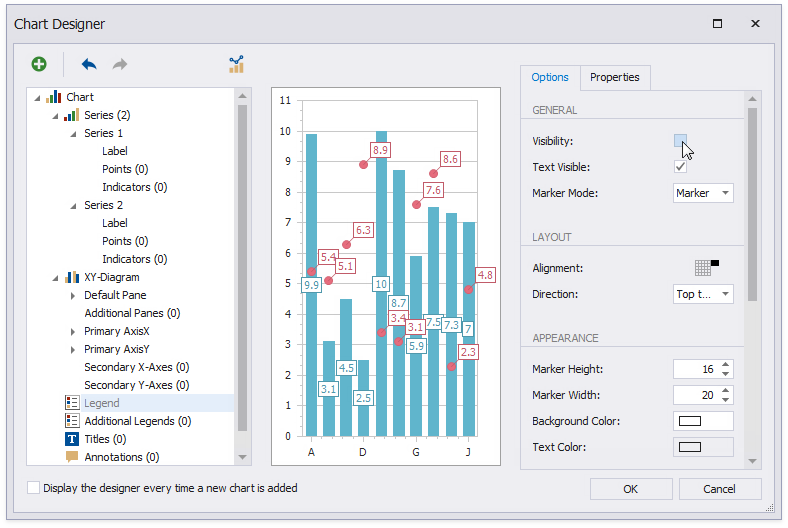Increase Marker Height with up spinner

[x=726, y=364]
